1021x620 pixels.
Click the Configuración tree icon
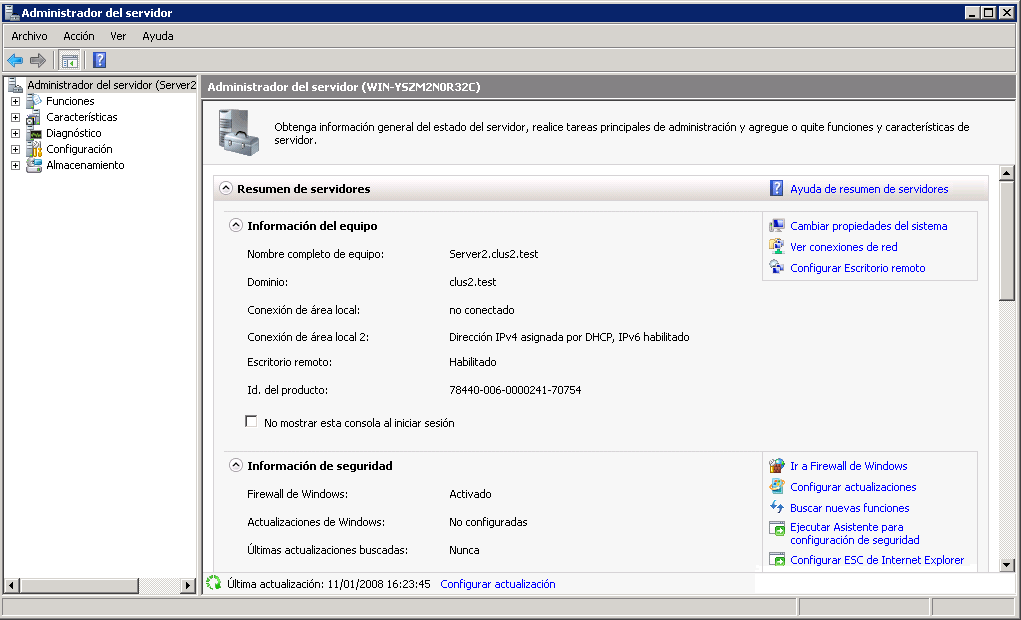point(34,149)
